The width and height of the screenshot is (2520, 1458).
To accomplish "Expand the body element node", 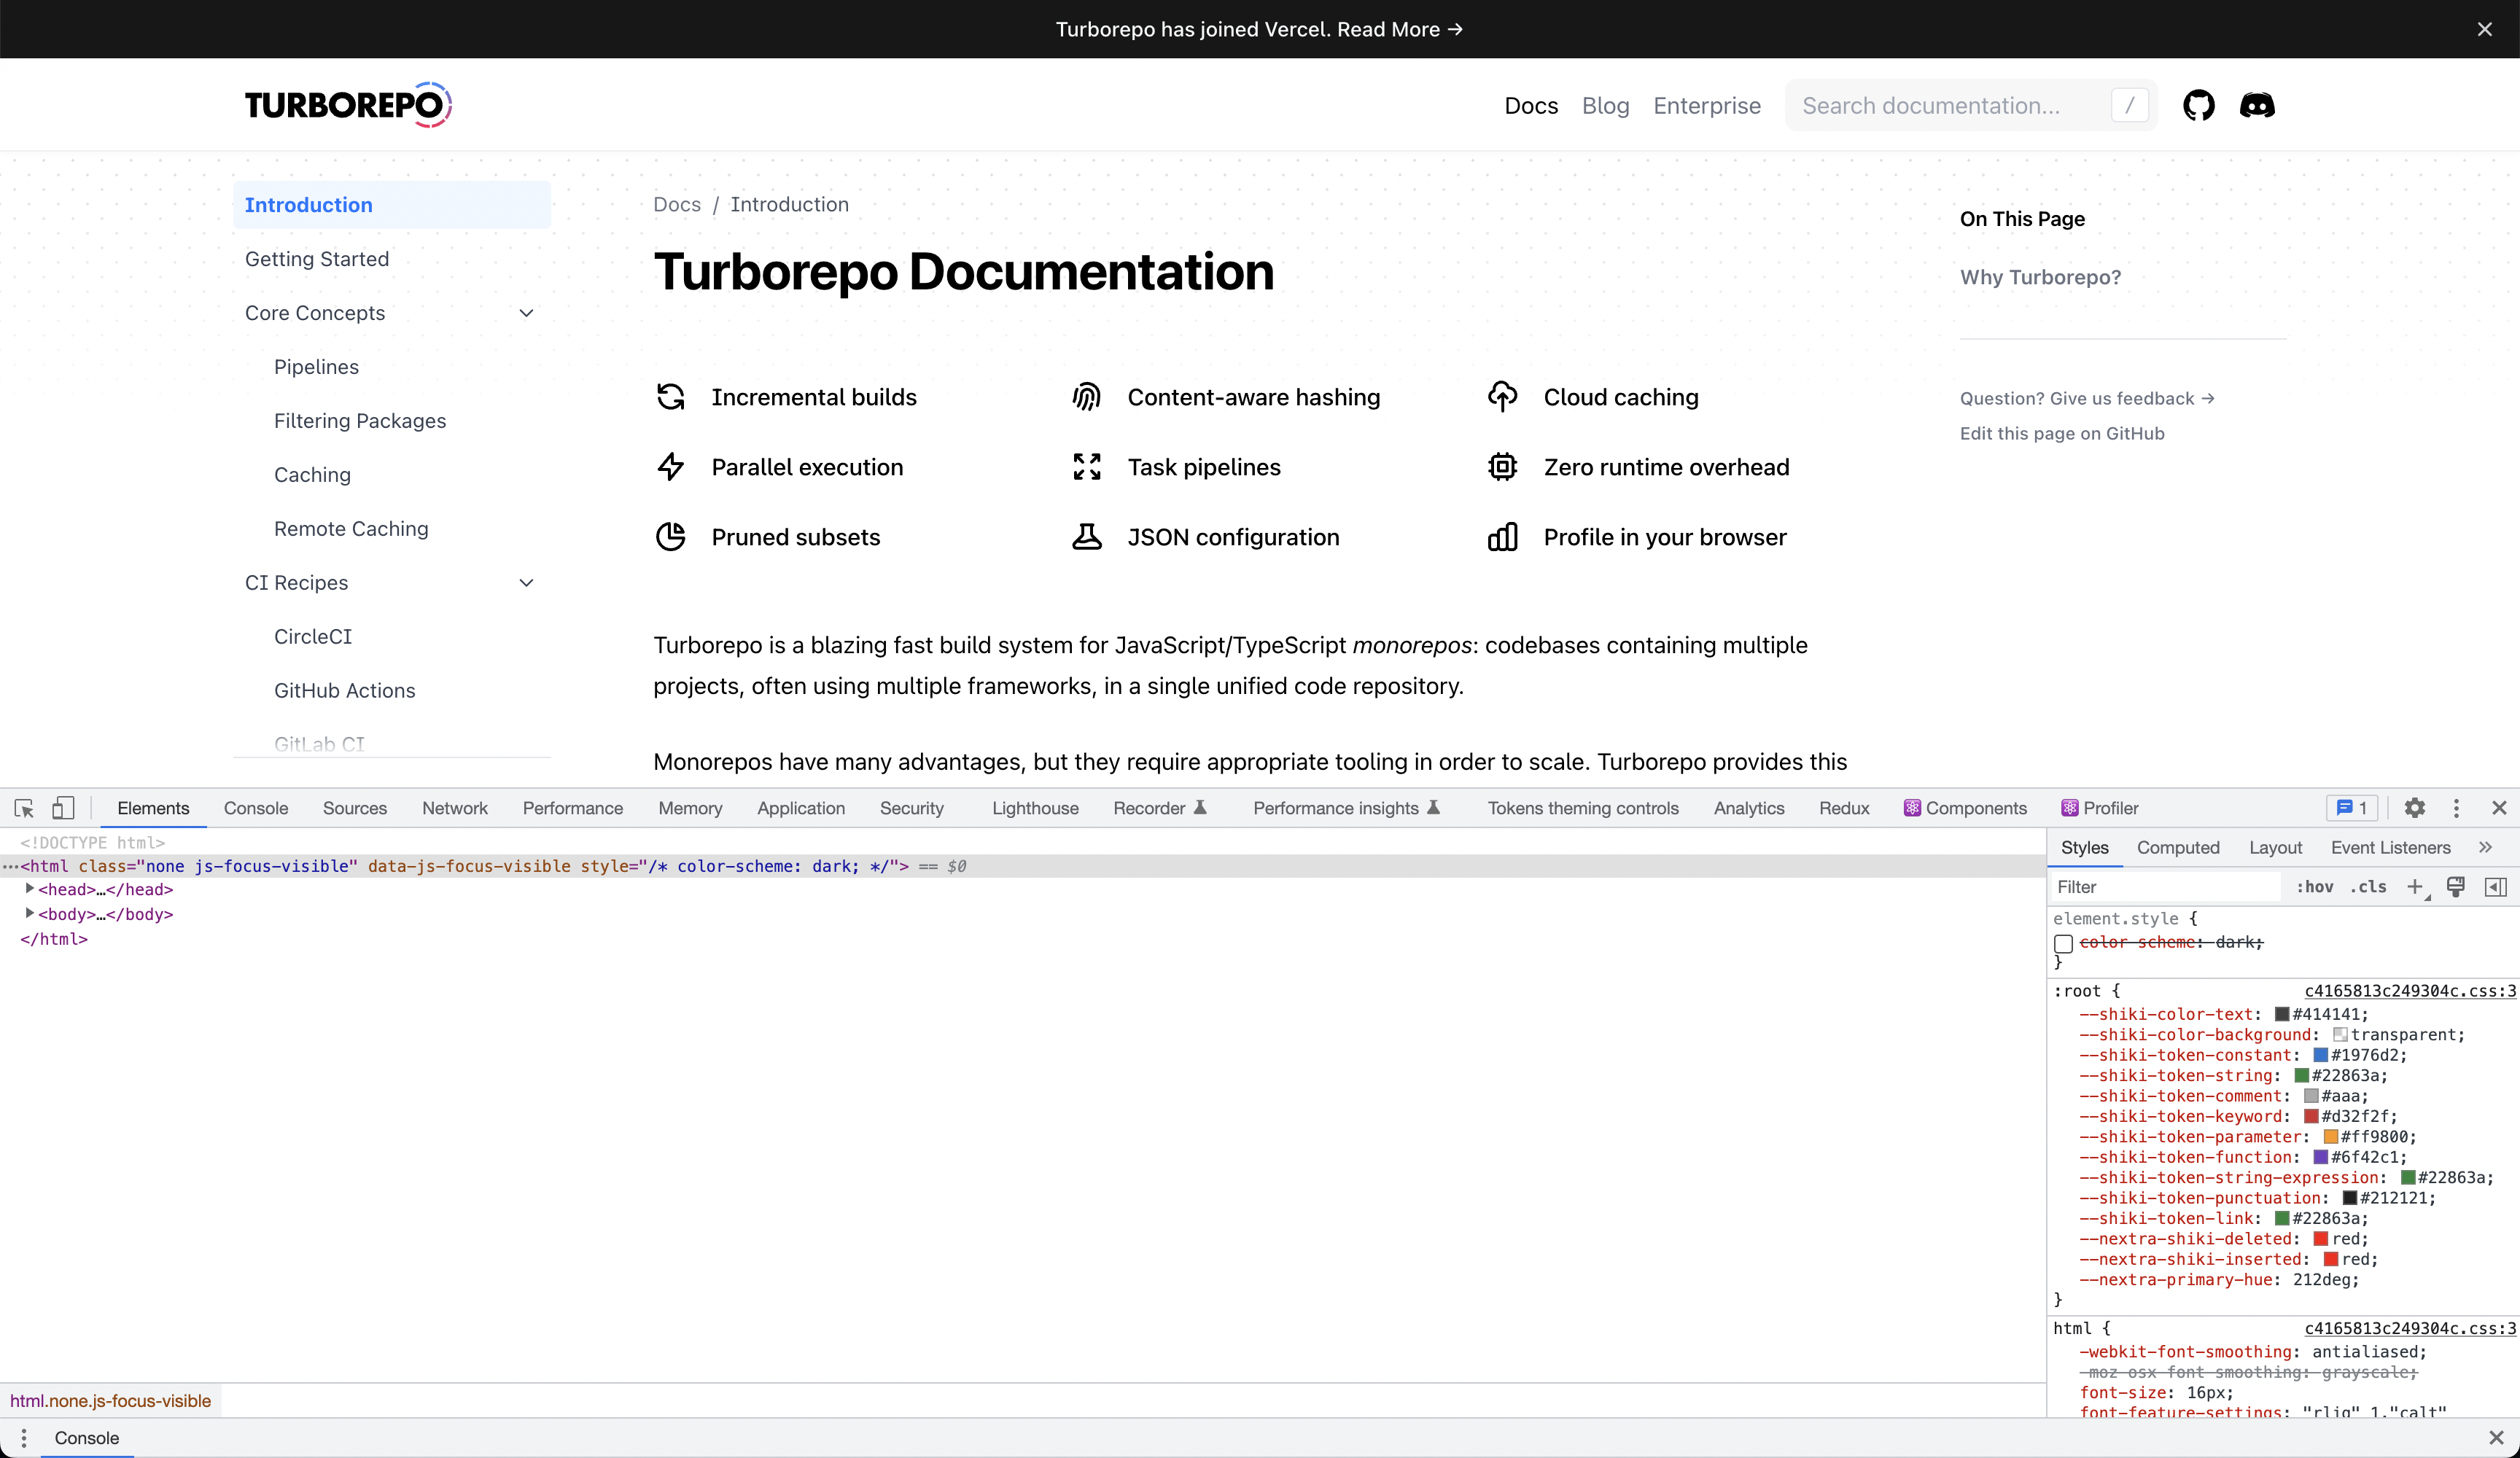I will (30, 913).
